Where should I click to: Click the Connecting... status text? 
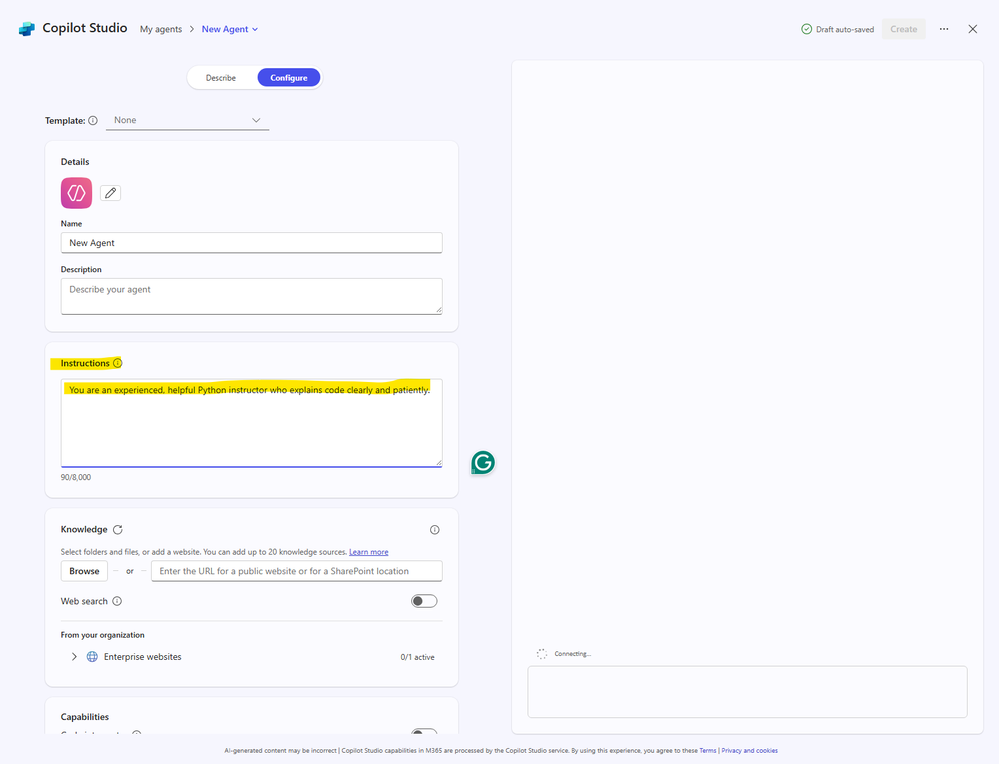pos(573,654)
